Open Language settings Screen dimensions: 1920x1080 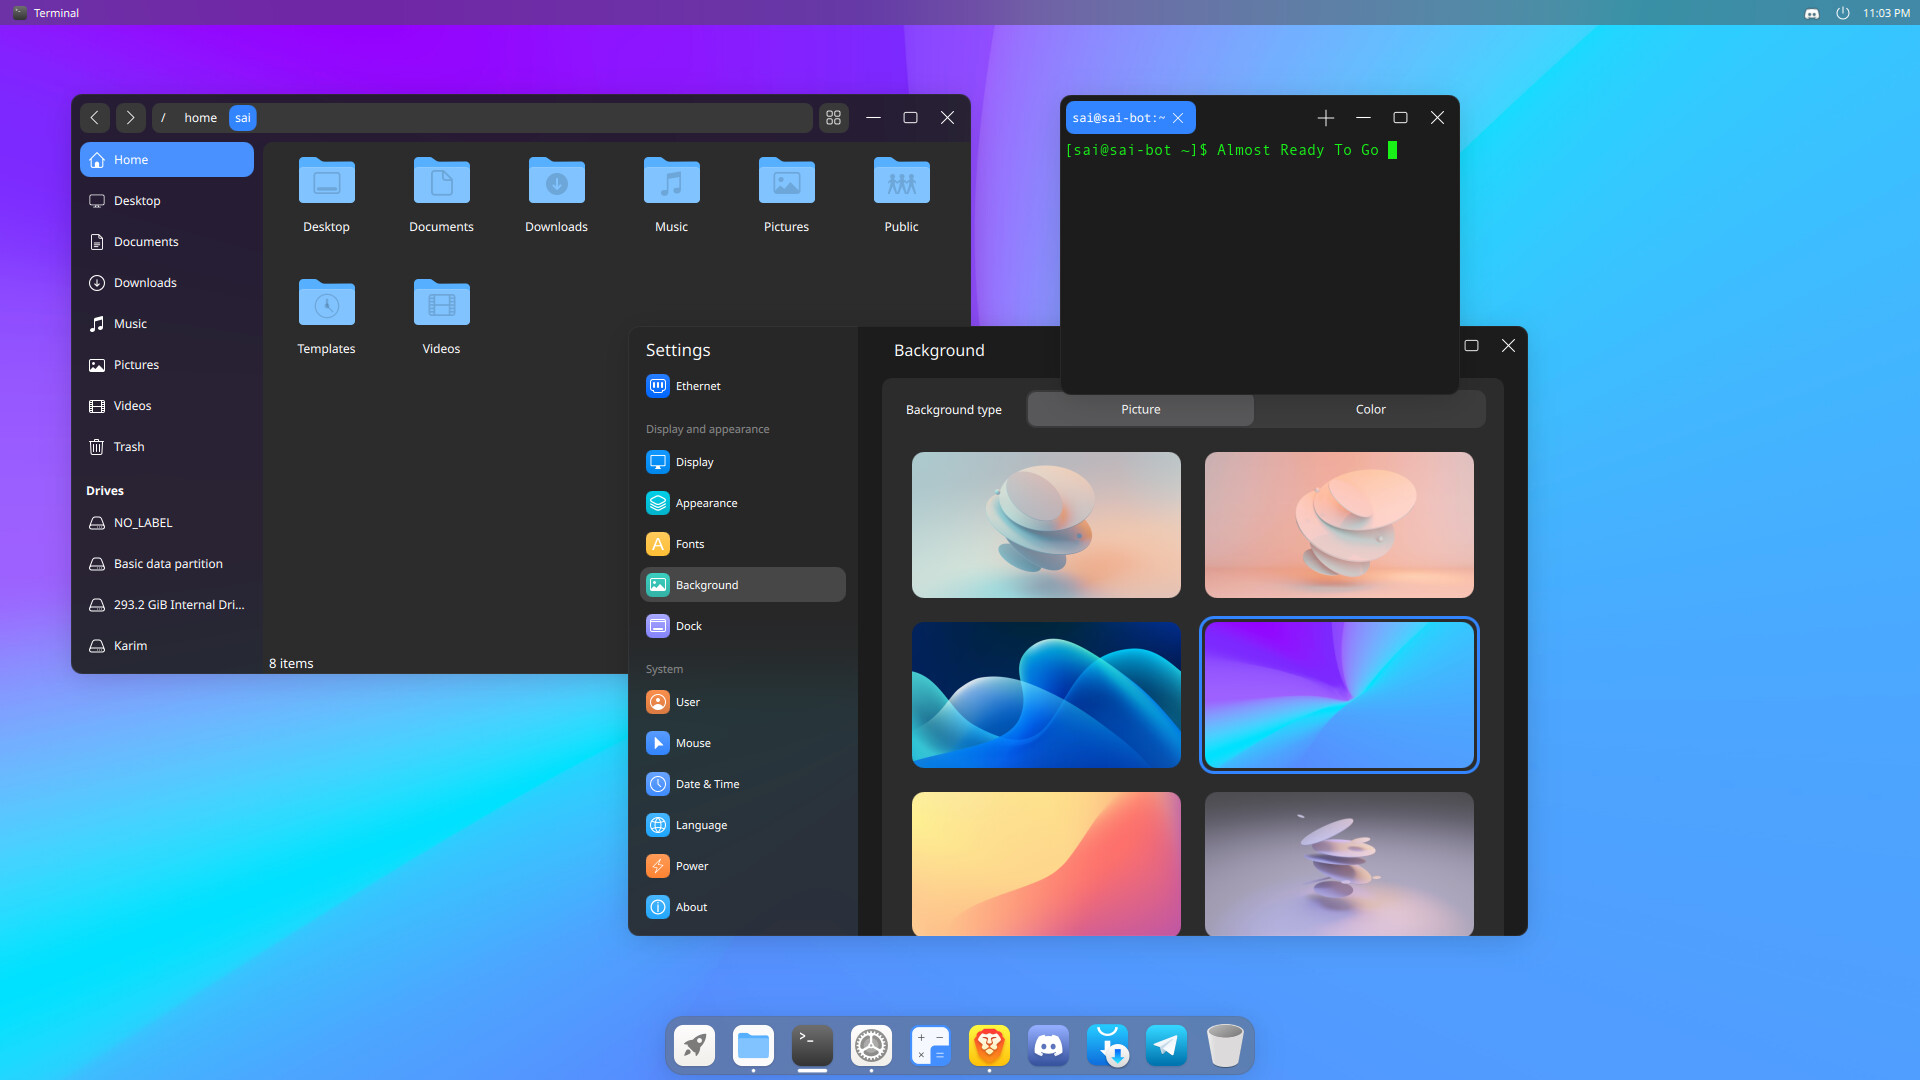tap(743, 825)
